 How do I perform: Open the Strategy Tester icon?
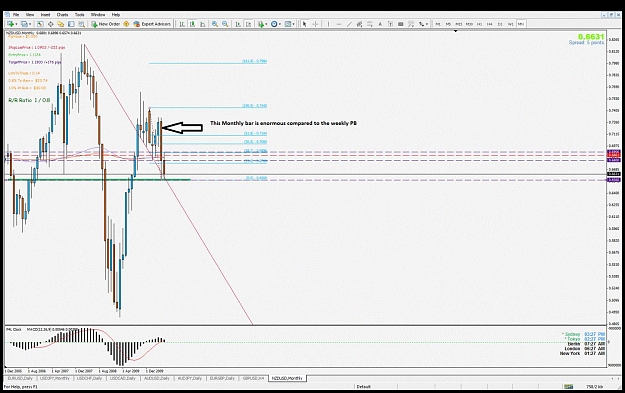click(81, 24)
